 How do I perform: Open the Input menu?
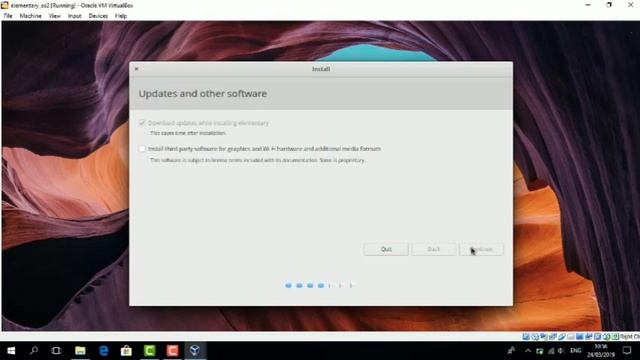(x=75, y=16)
